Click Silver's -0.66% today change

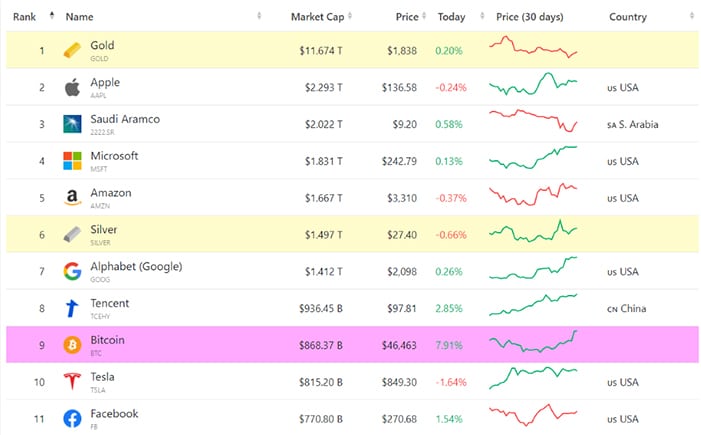[x=451, y=235]
